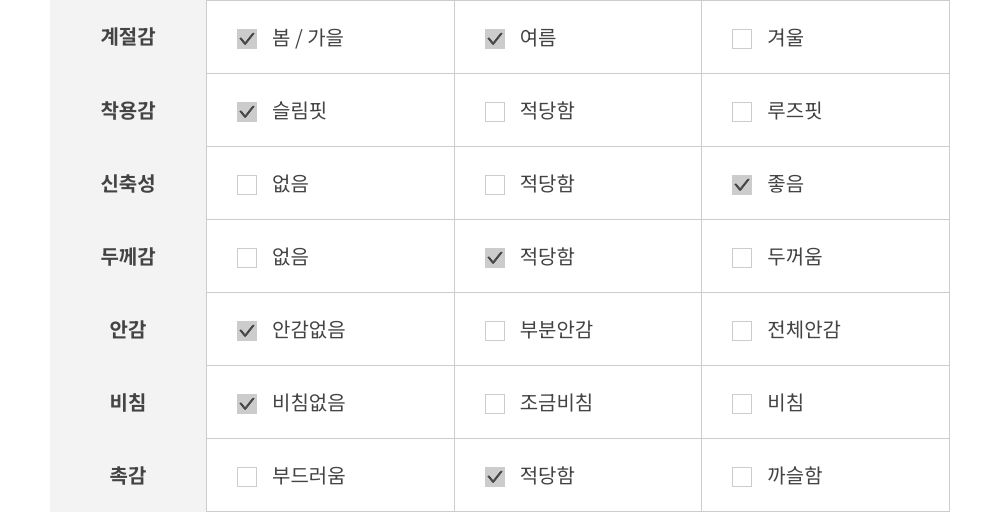
Task: Check the 두꺼움 thickness checkbox
Action: pyautogui.click(x=742, y=258)
